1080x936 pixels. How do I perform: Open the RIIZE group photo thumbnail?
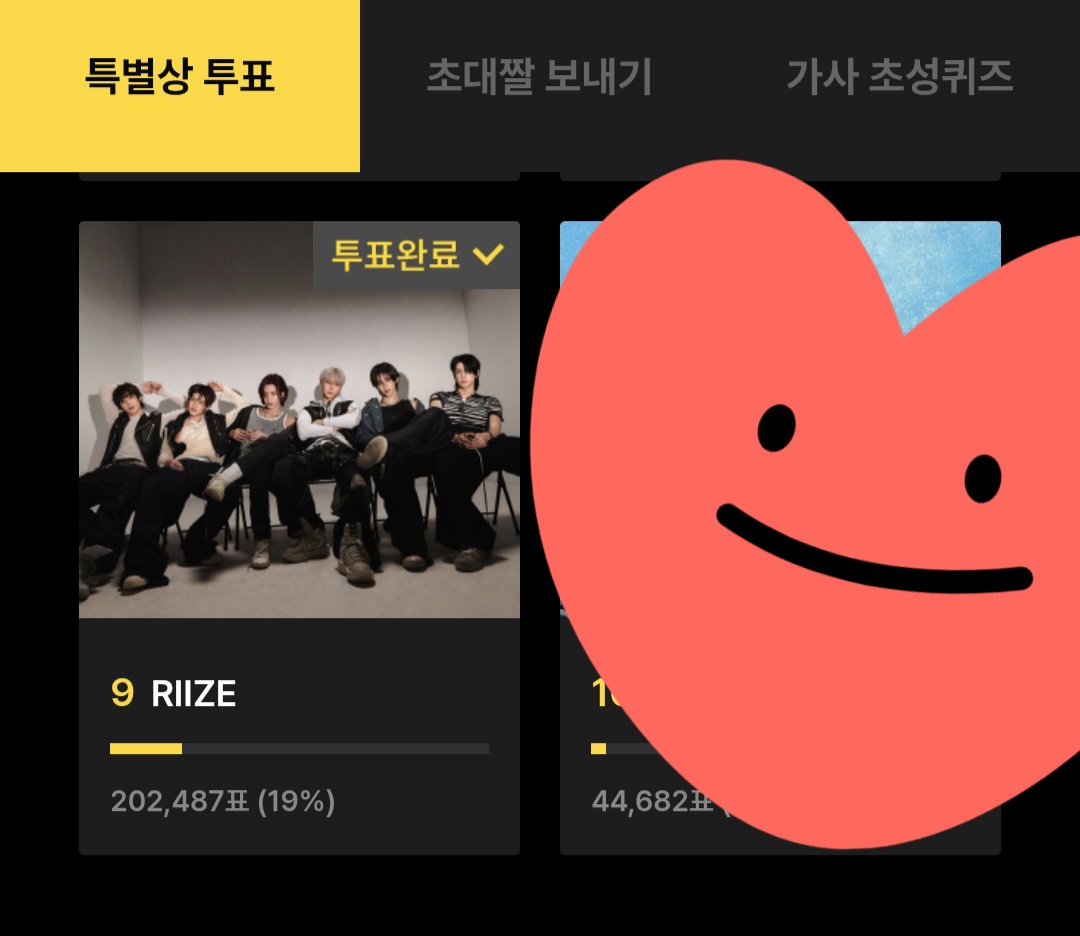(299, 419)
